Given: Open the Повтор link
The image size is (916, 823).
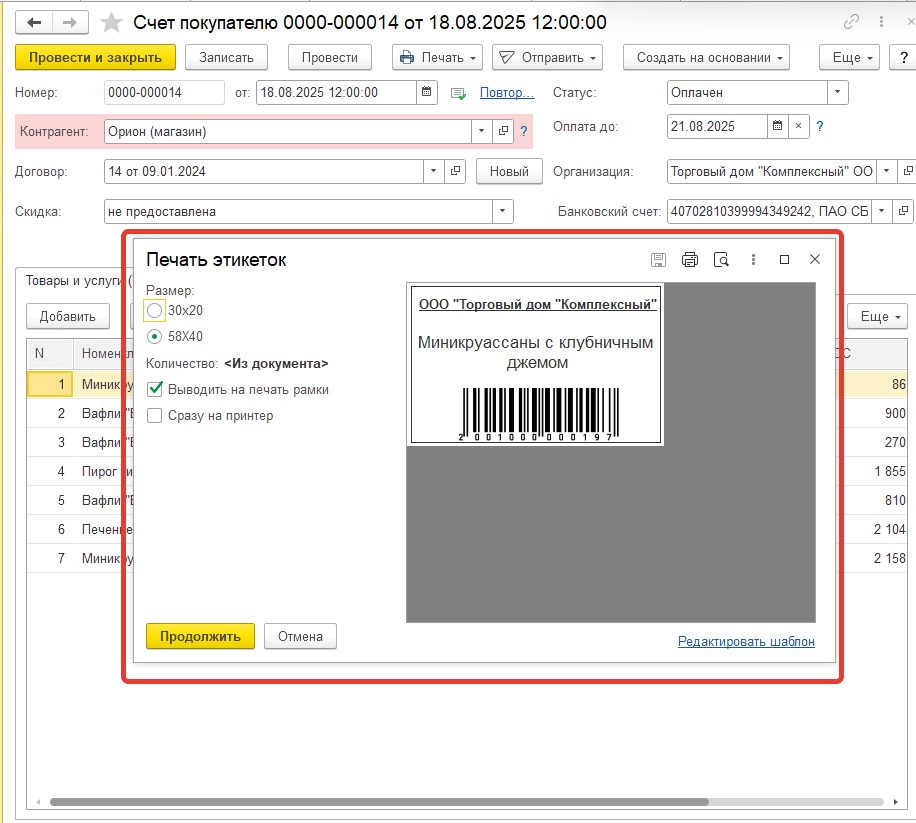Looking at the screenshot, I should [x=507, y=92].
